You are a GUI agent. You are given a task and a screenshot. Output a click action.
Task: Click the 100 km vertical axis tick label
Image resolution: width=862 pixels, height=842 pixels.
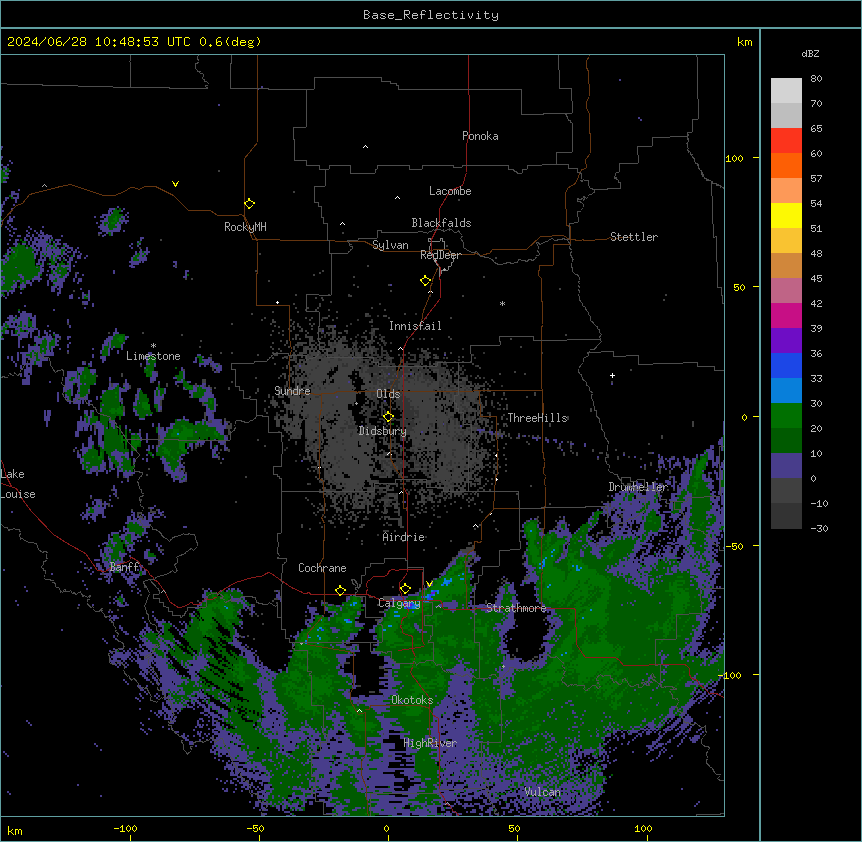pyautogui.click(x=734, y=158)
